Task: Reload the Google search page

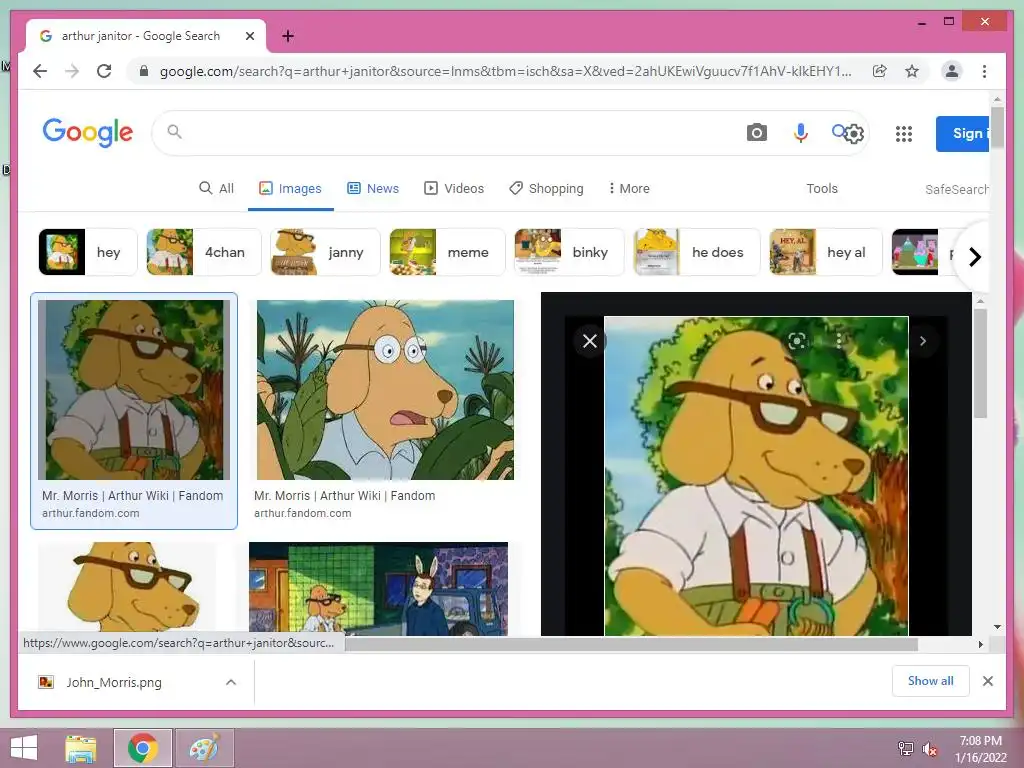Action: (x=104, y=71)
